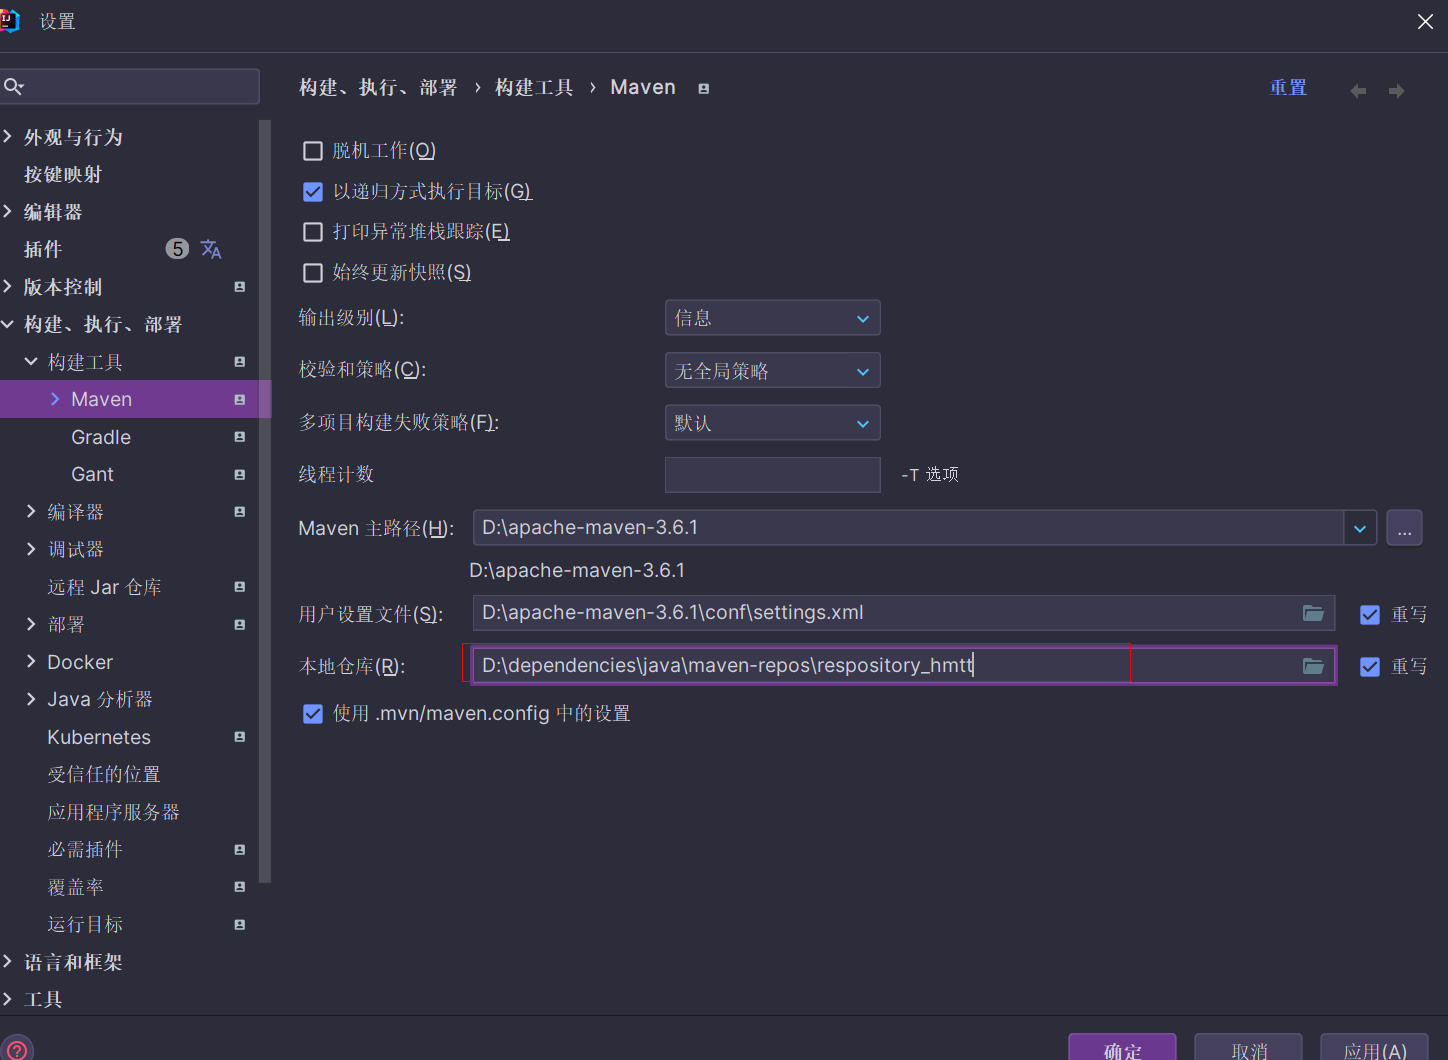The image size is (1448, 1060).
Task: Click the project-level icon beside Kubernetes
Action: pyautogui.click(x=240, y=737)
